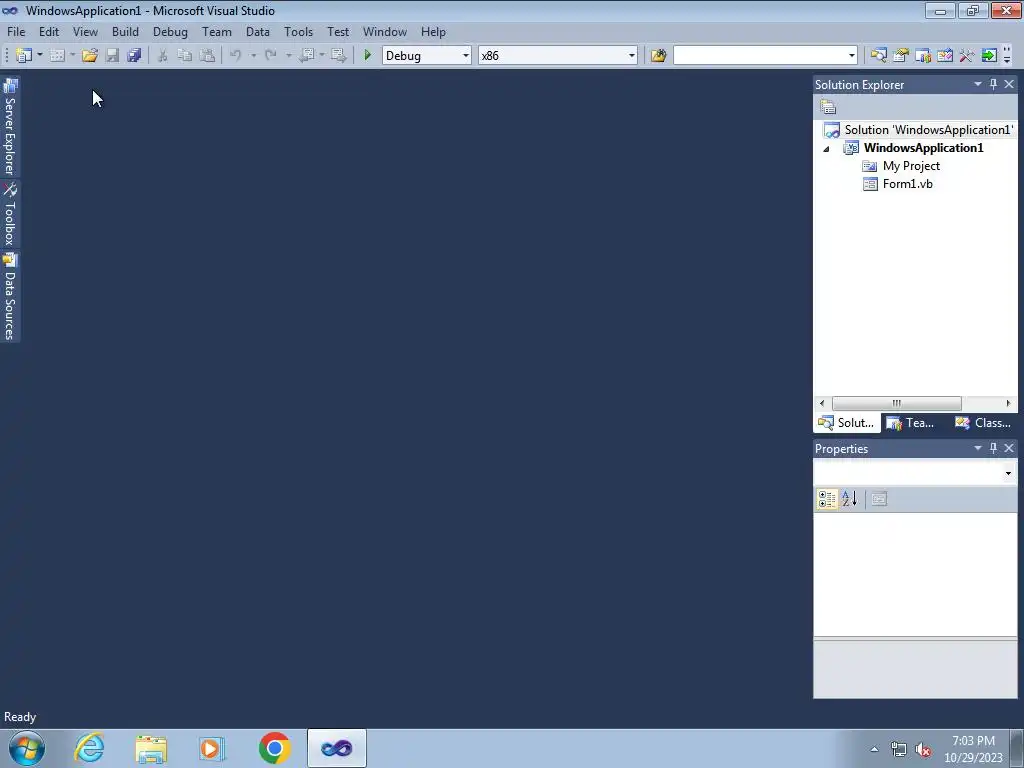Viewport: 1024px width, 768px height.
Task: Open the Team menu
Action: [x=217, y=32]
